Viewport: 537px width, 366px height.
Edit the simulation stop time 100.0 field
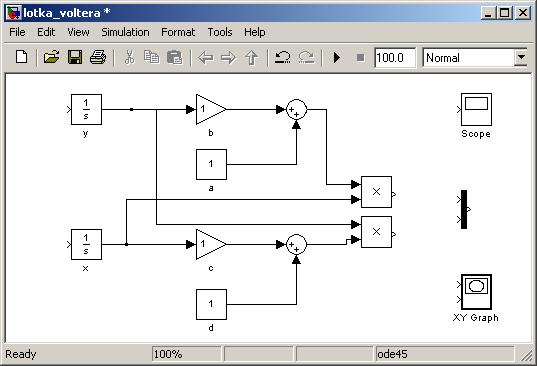point(395,58)
